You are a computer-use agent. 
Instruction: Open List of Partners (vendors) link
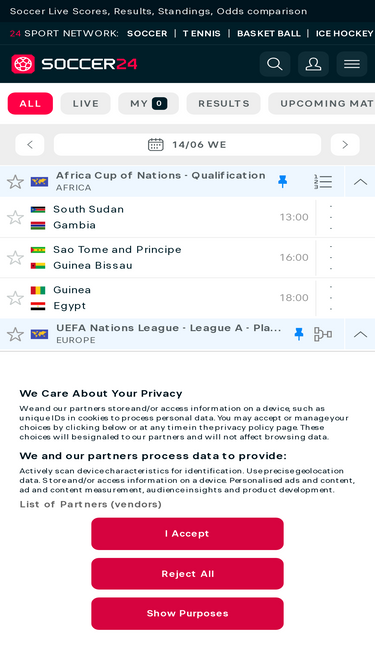point(91,505)
